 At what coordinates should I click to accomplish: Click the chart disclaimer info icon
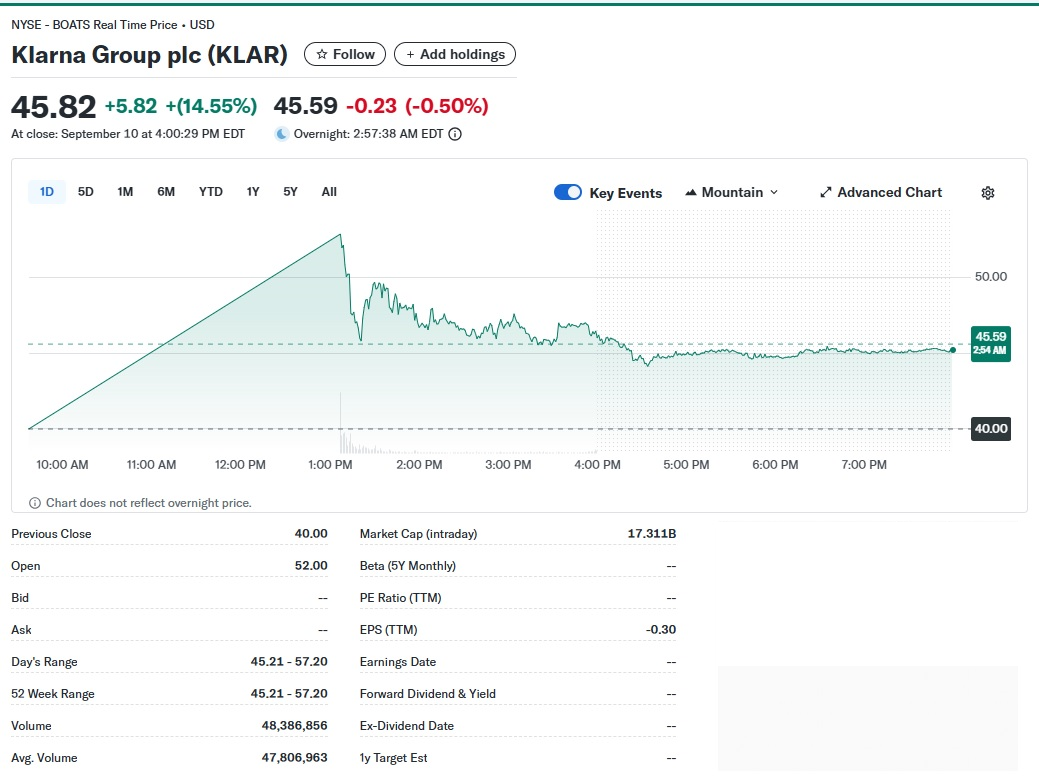35,503
